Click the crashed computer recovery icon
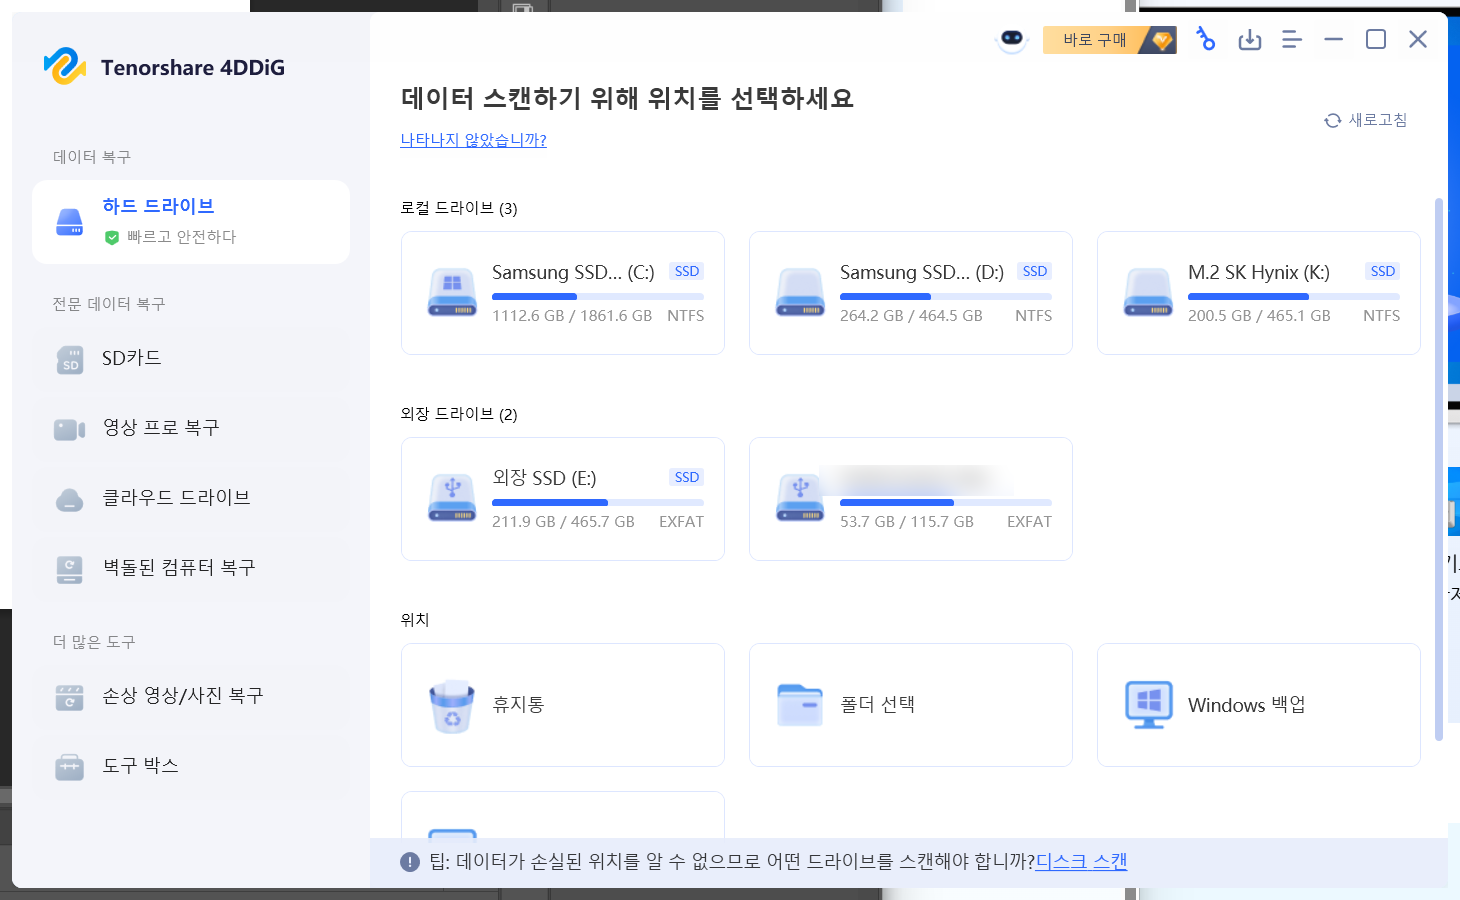The image size is (1460, 900). coord(70,570)
